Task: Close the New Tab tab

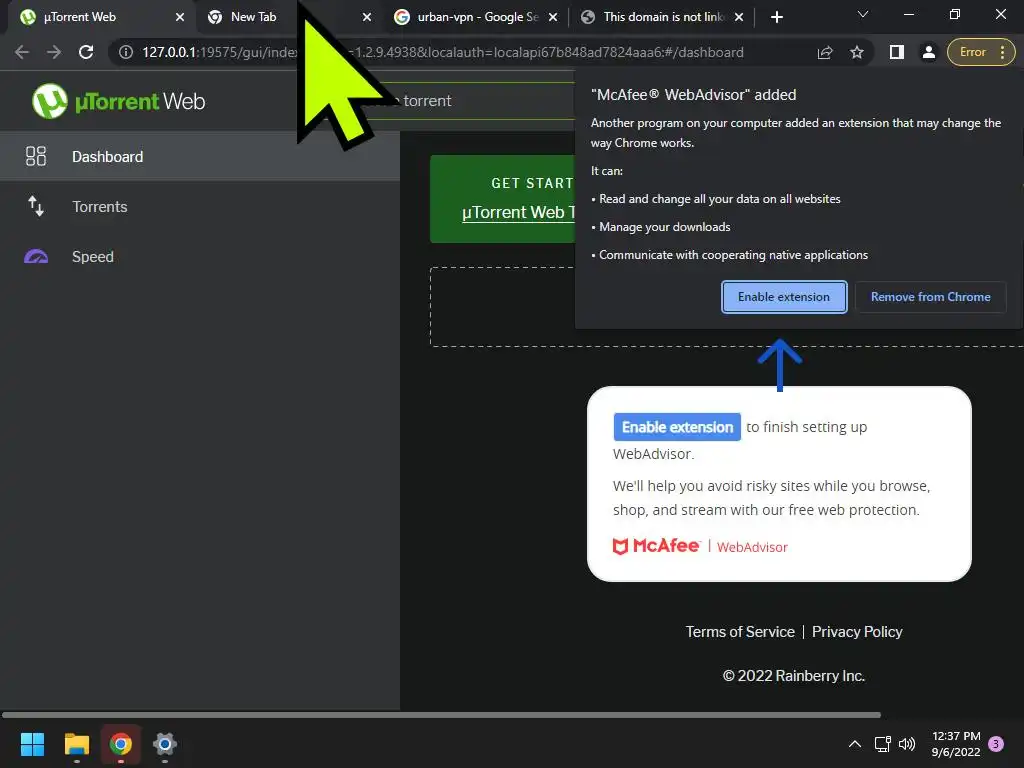Action: 367,17
